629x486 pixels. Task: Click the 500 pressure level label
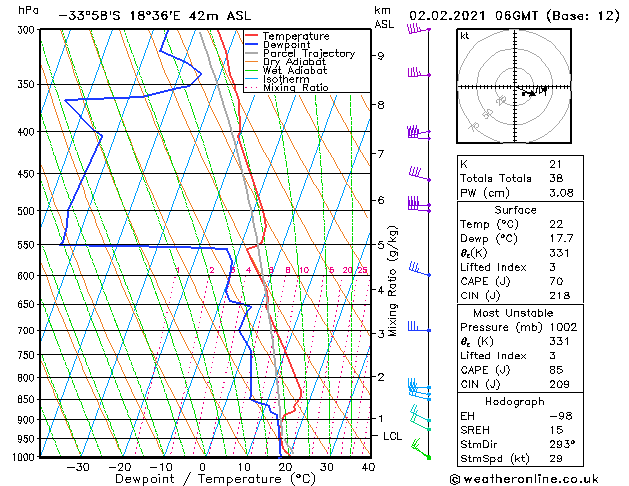(x=27, y=211)
